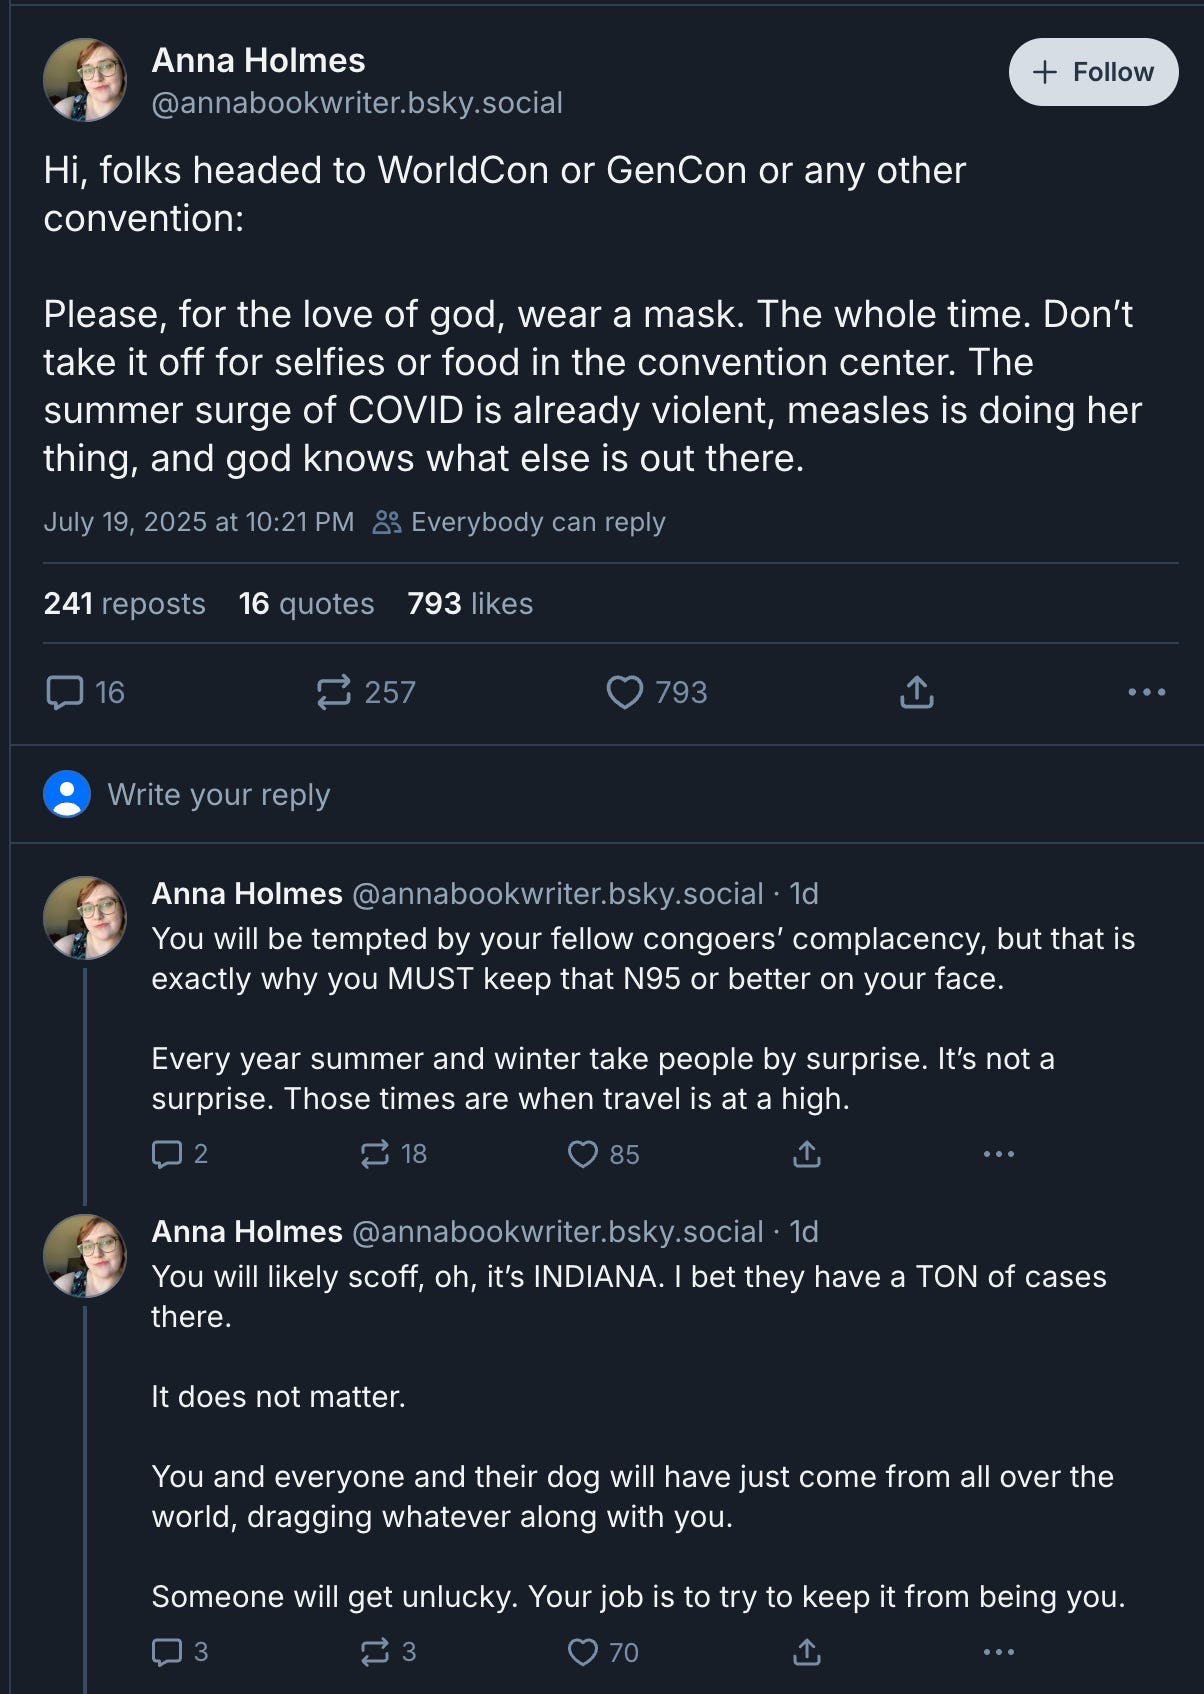The width and height of the screenshot is (1204, 1694).
Task: Like the INDIANA reply with 70 likes
Action: click(583, 1652)
